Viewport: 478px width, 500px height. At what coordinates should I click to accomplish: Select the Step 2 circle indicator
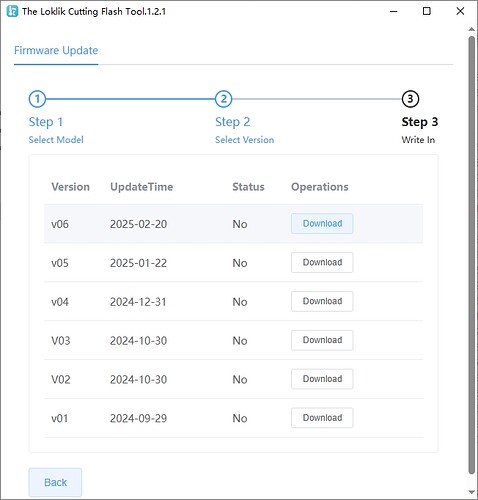(x=223, y=99)
